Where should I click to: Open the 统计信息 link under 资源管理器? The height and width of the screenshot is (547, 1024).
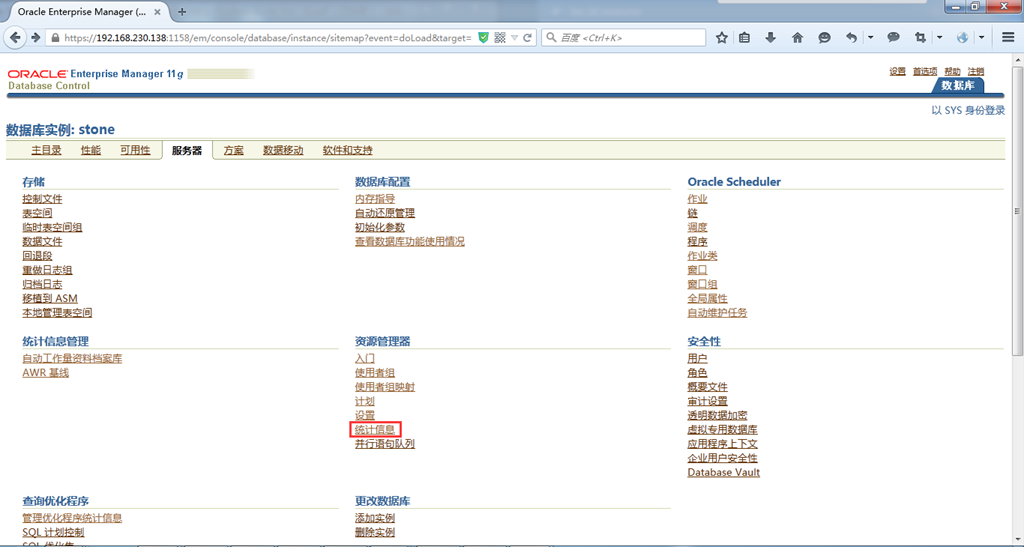(375, 430)
